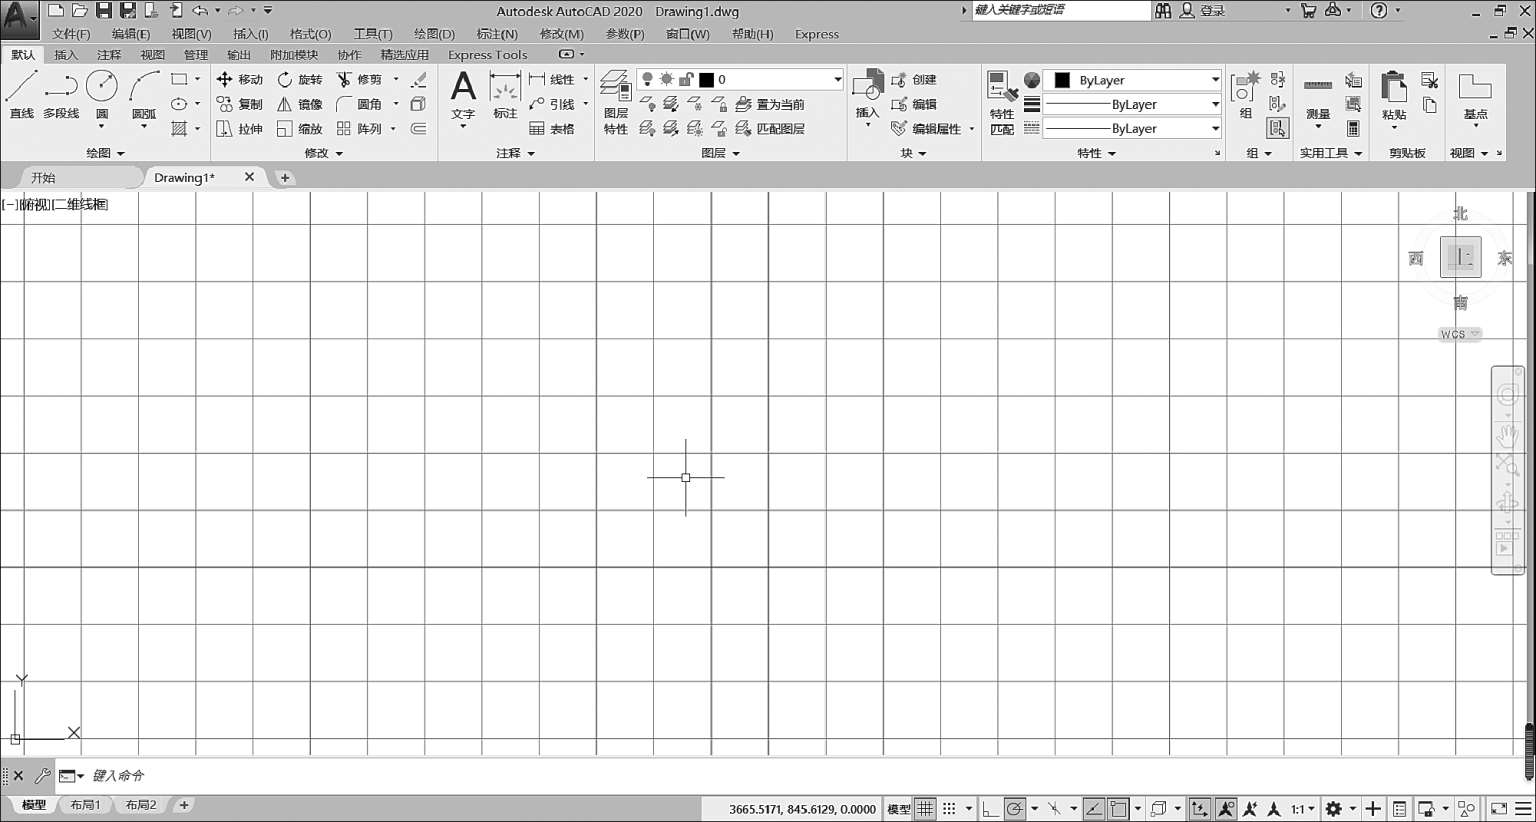The height and width of the screenshot is (822, 1536).
Task: Open Layer Properties (图层特性) manager
Action: 616,102
